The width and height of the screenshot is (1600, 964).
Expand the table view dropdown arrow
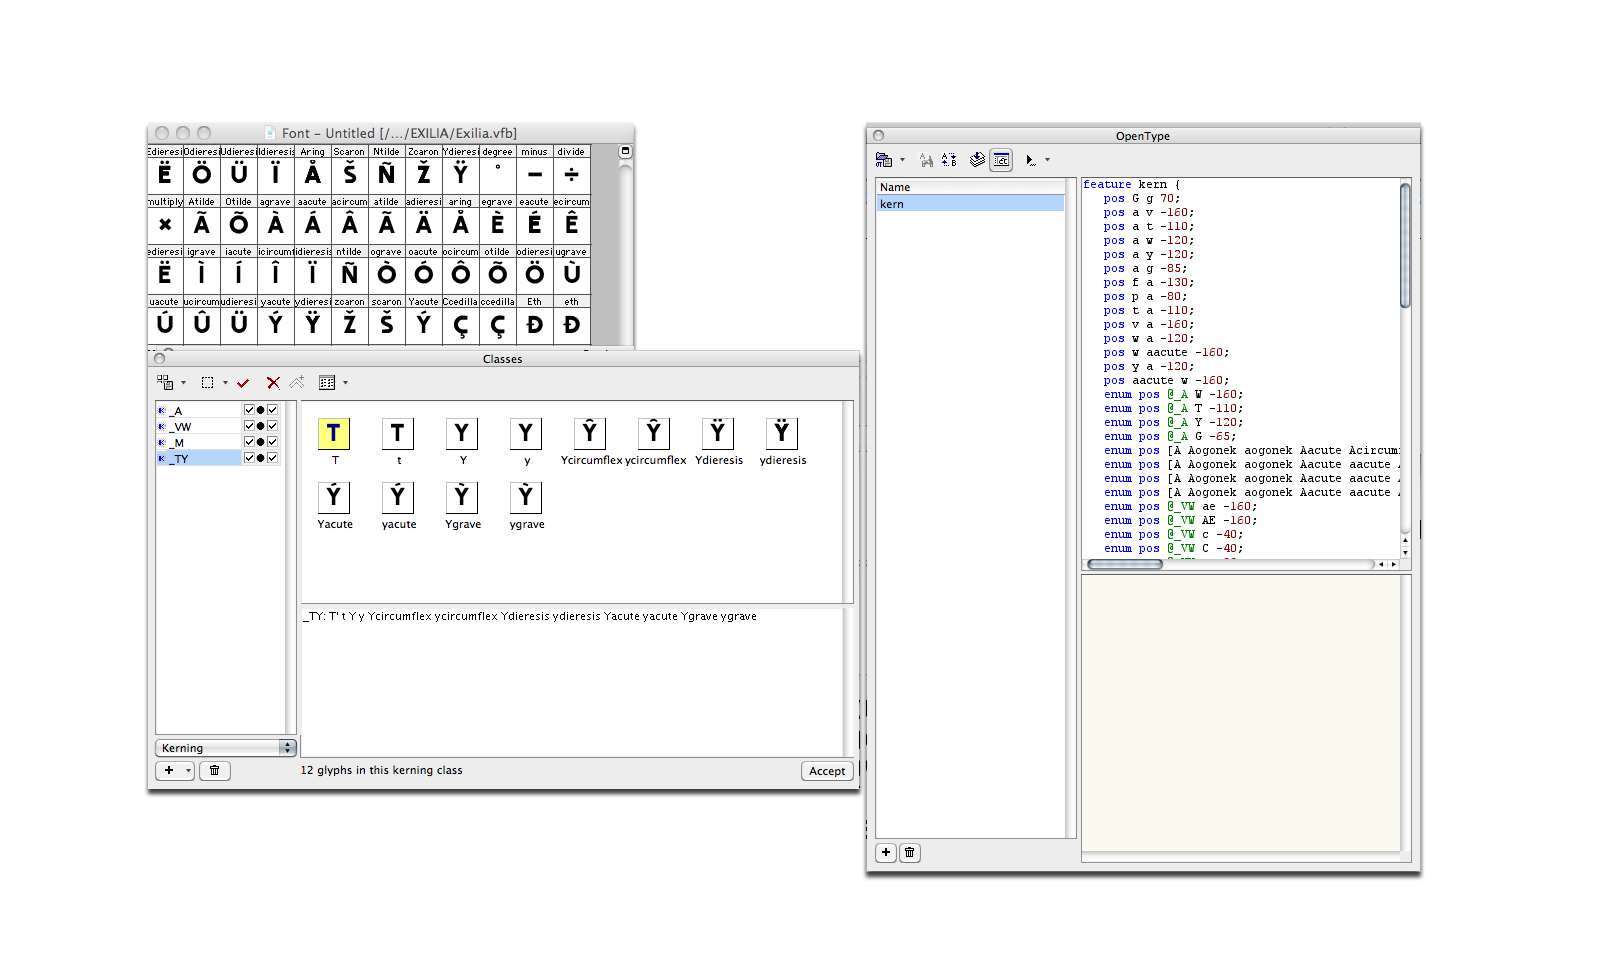346,383
